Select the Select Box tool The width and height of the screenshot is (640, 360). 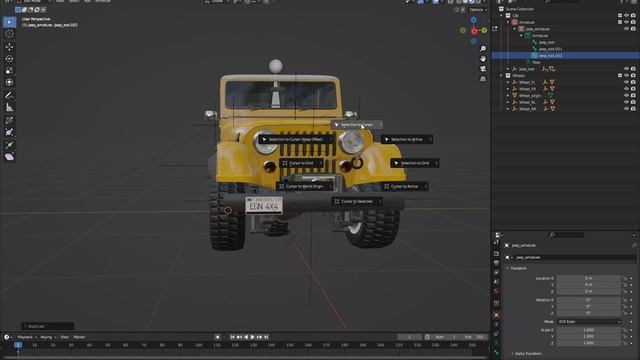point(9,22)
